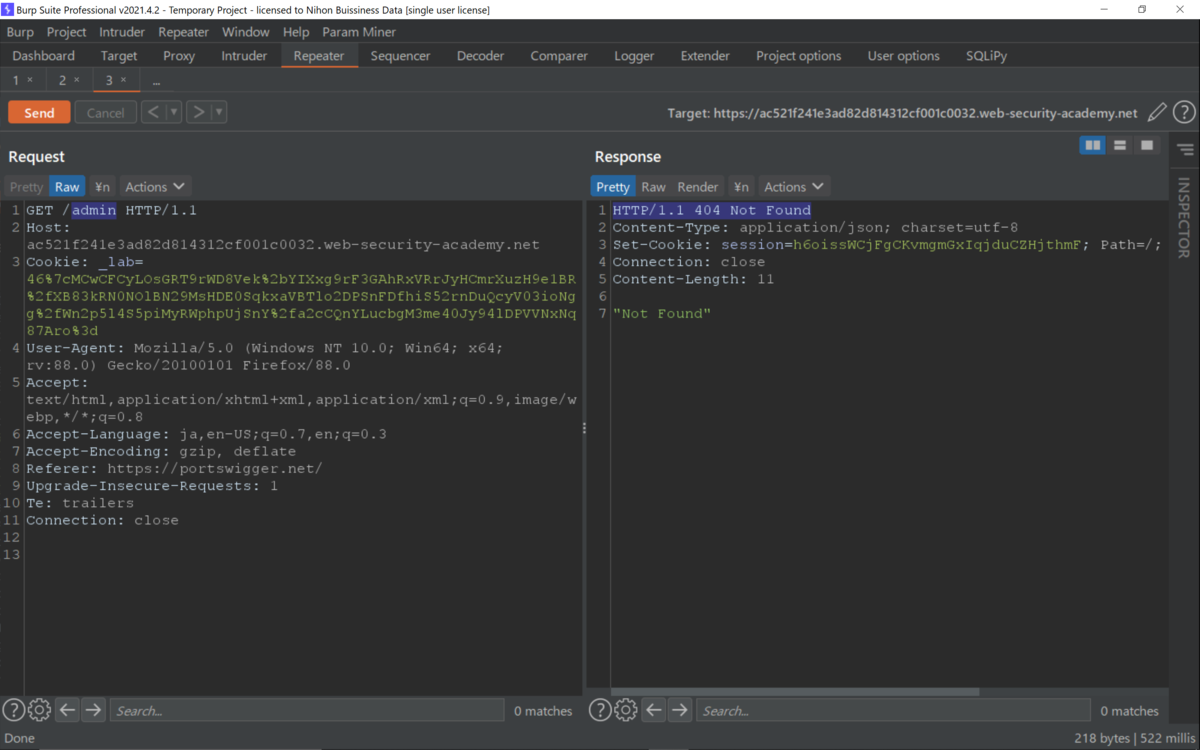
Task: Switch to the Sequencer tab
Action: tap(400, 56)
